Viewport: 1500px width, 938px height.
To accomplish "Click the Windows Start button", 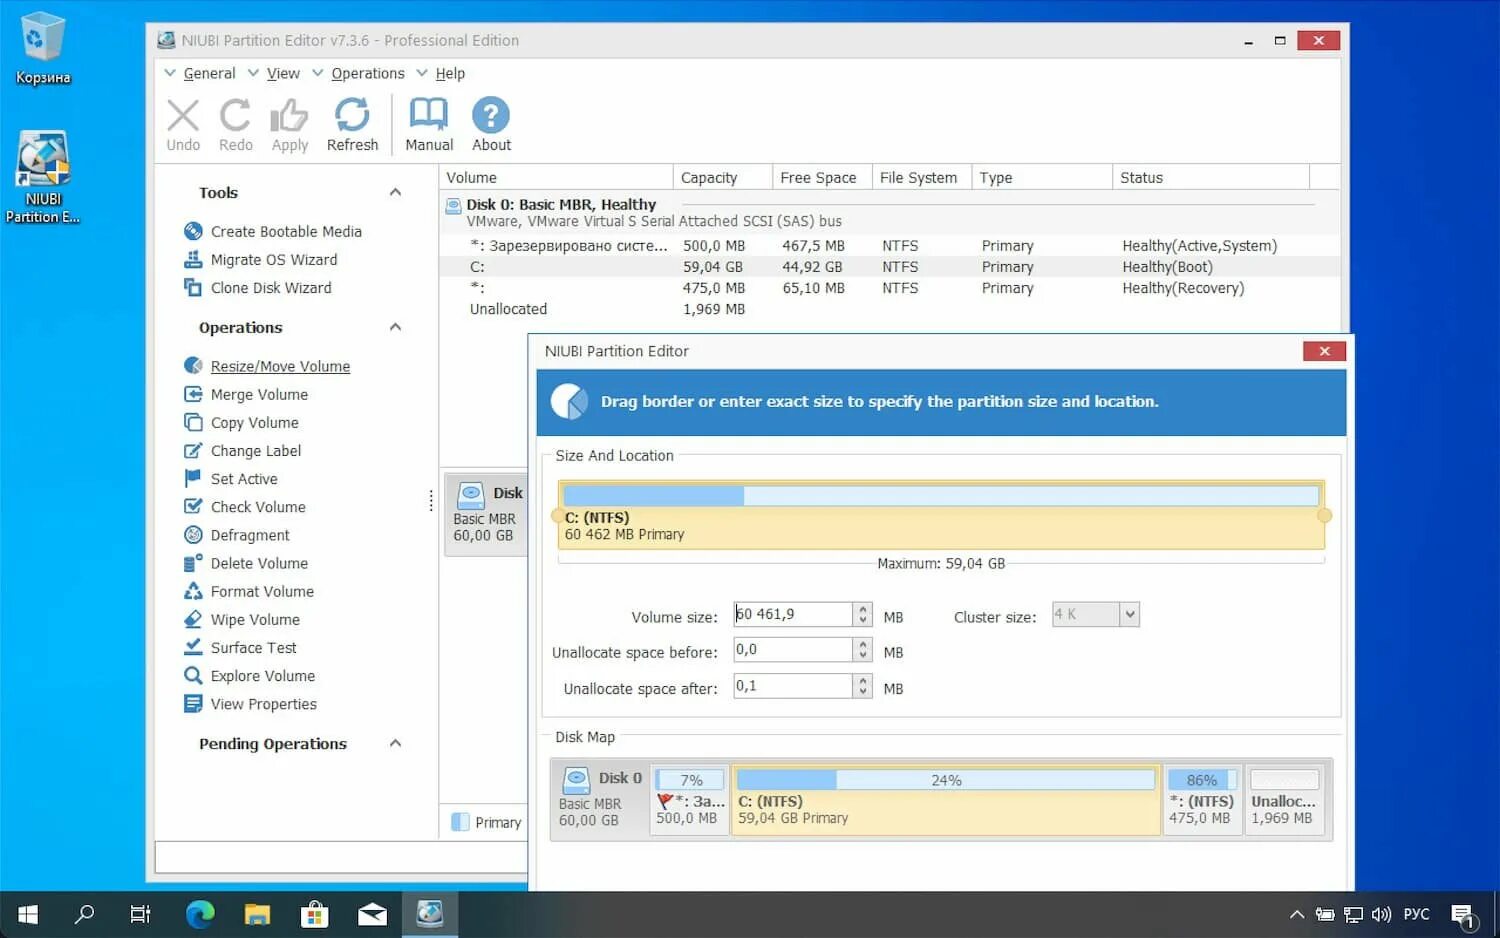I will [28, 914].
